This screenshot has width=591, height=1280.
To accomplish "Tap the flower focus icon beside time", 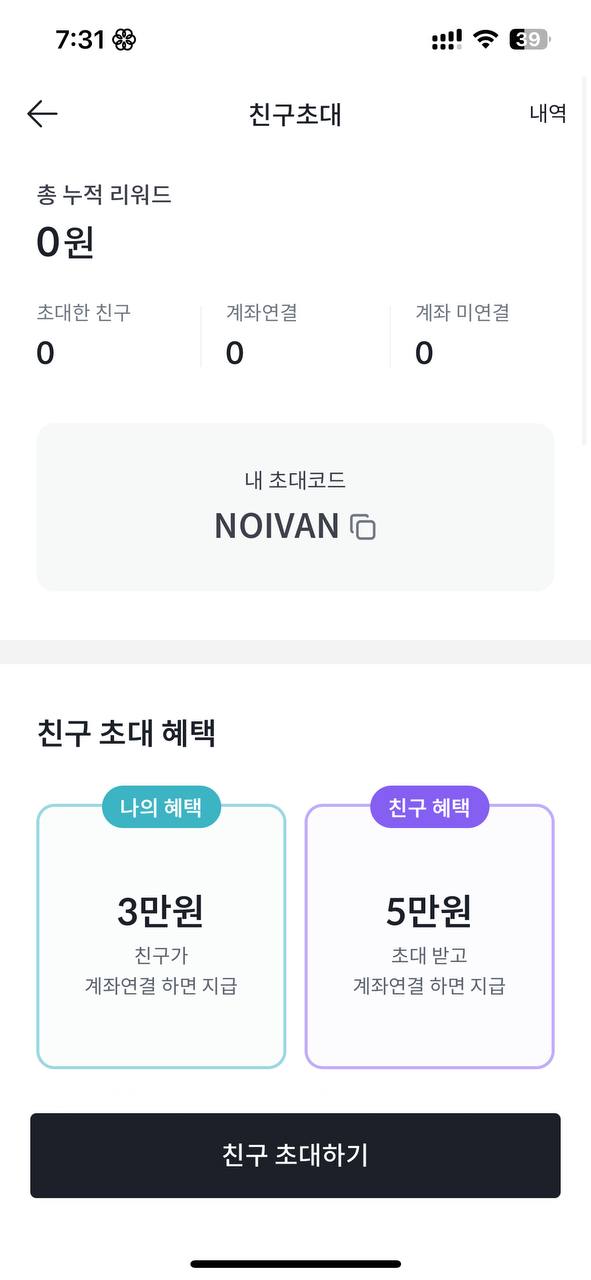I will click(x=124, y=40).
